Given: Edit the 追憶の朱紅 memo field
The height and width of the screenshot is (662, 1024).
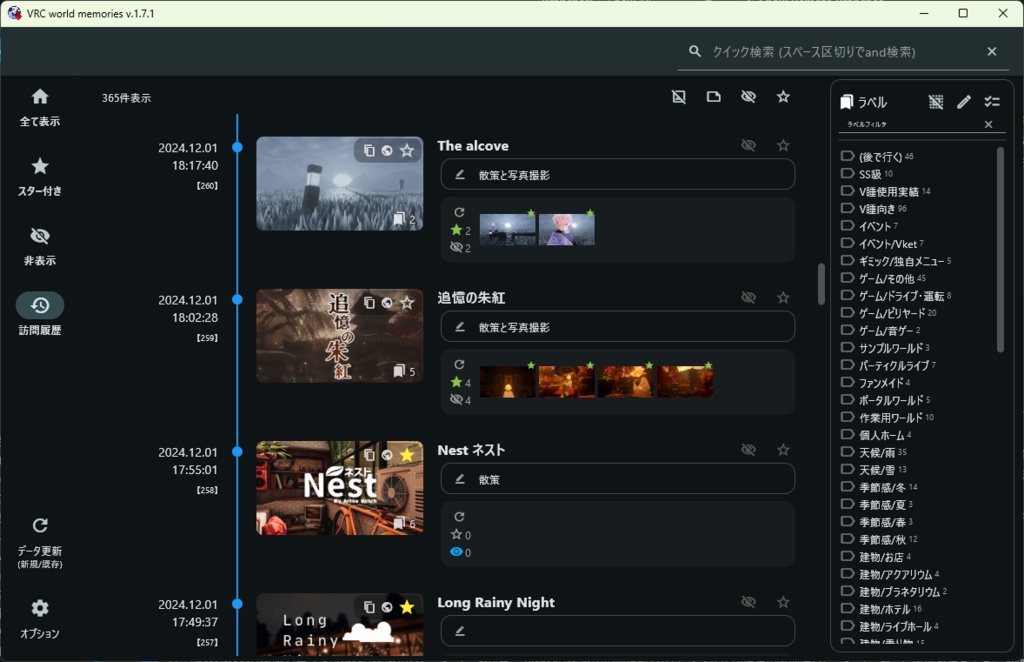Looking at the screenshot, I should click(618, 326).
